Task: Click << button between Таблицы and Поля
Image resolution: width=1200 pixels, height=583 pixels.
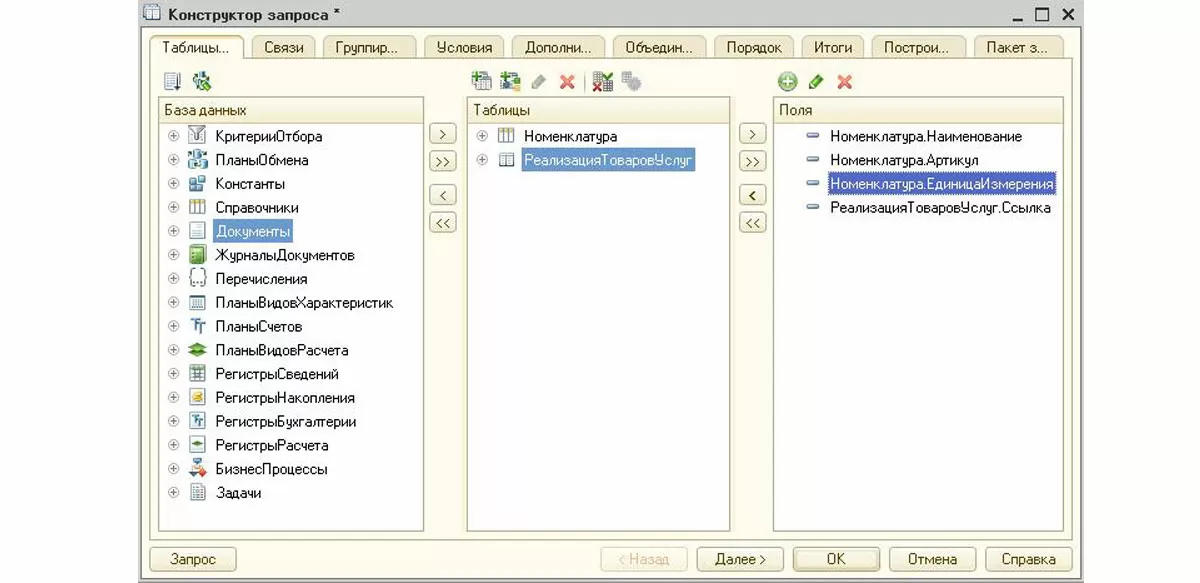Action: [x=752, y=222]
